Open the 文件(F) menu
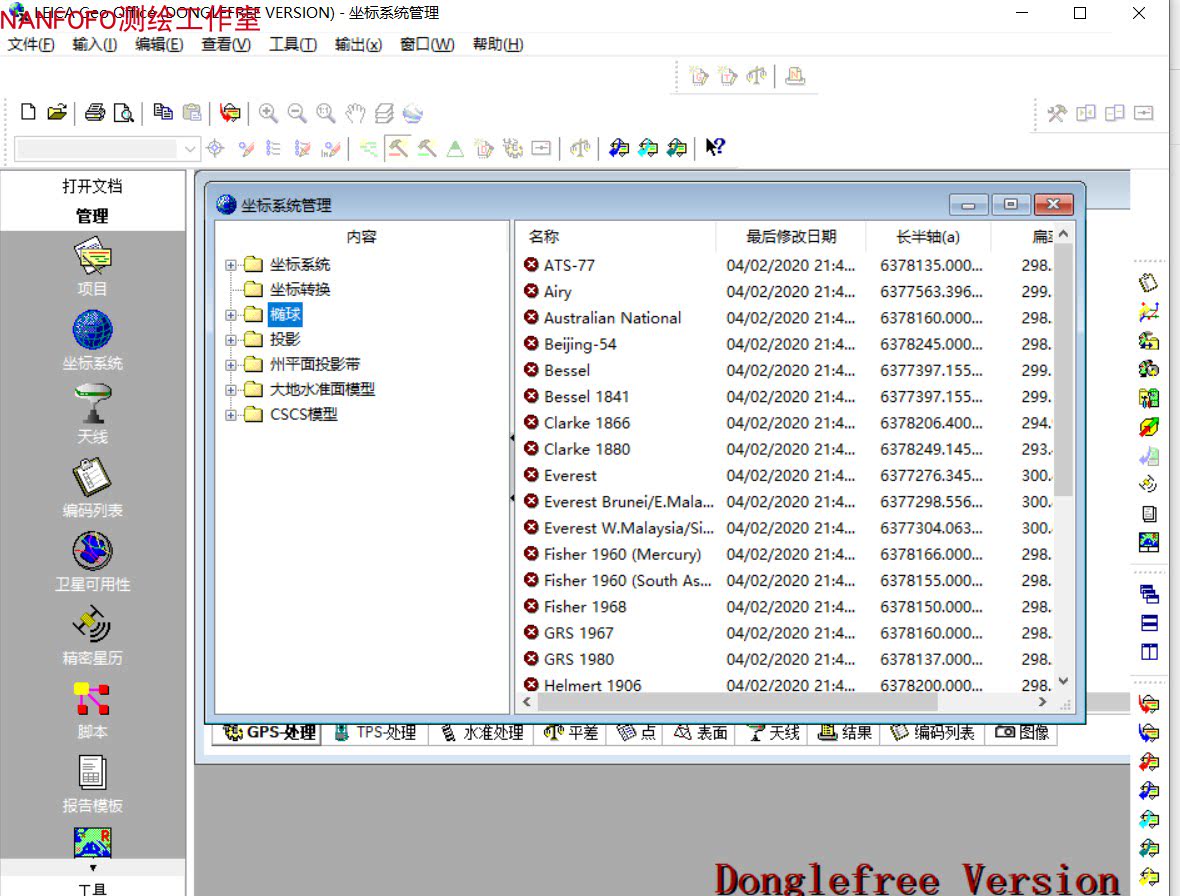Image resolution: width=1180 pixels, height=896 pixels. click(31, 44)
